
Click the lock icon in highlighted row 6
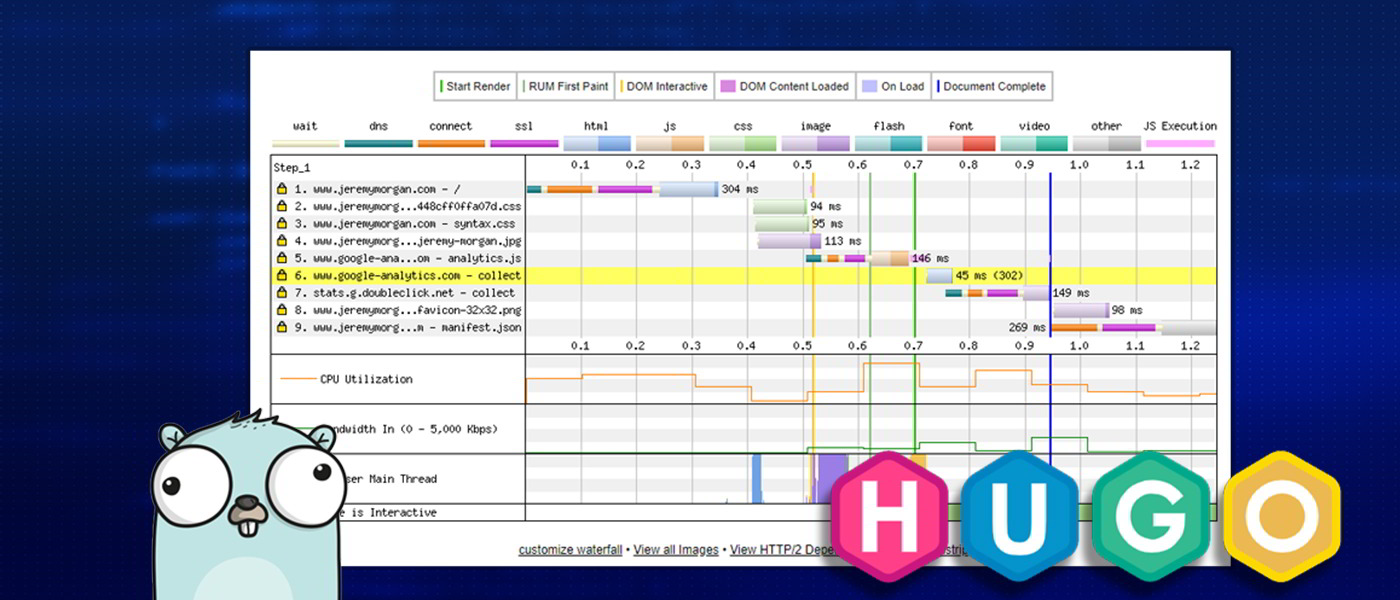point(282,276)
